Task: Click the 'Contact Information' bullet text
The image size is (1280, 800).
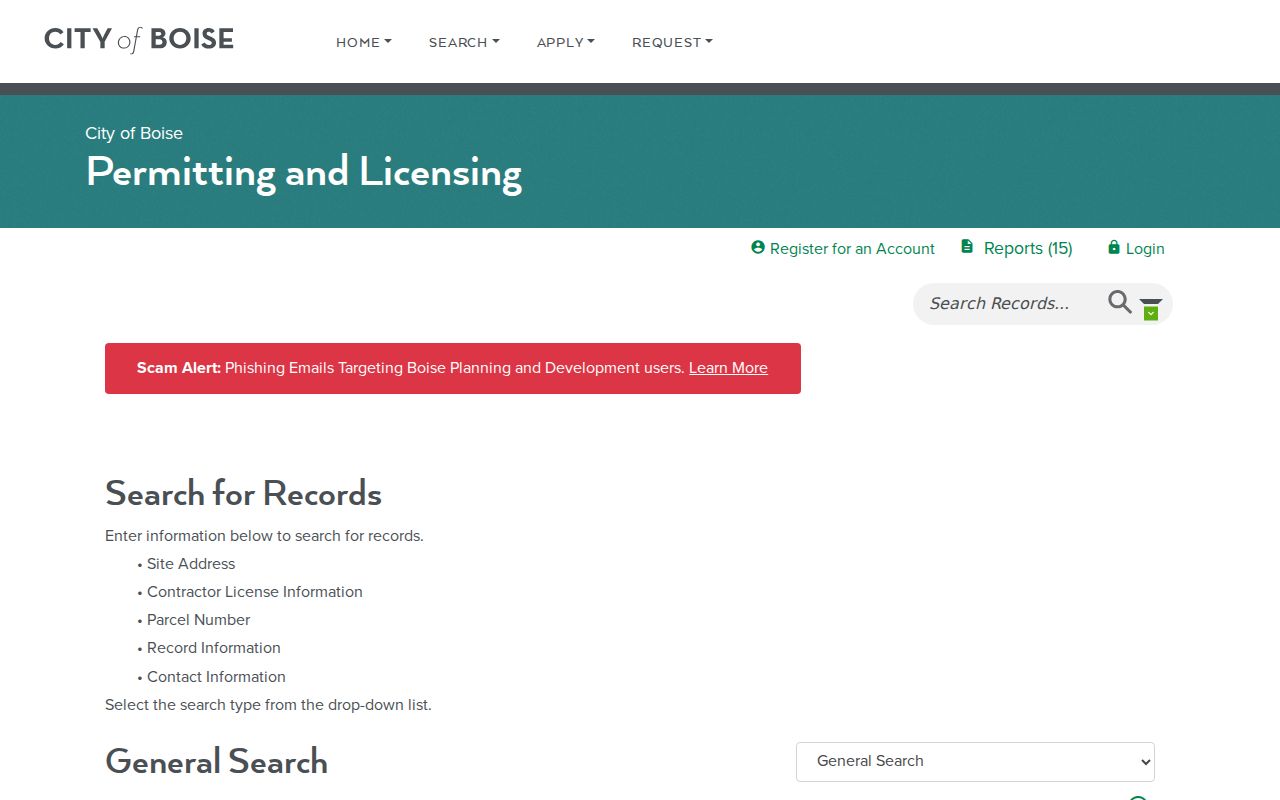Action: [216, 677]
